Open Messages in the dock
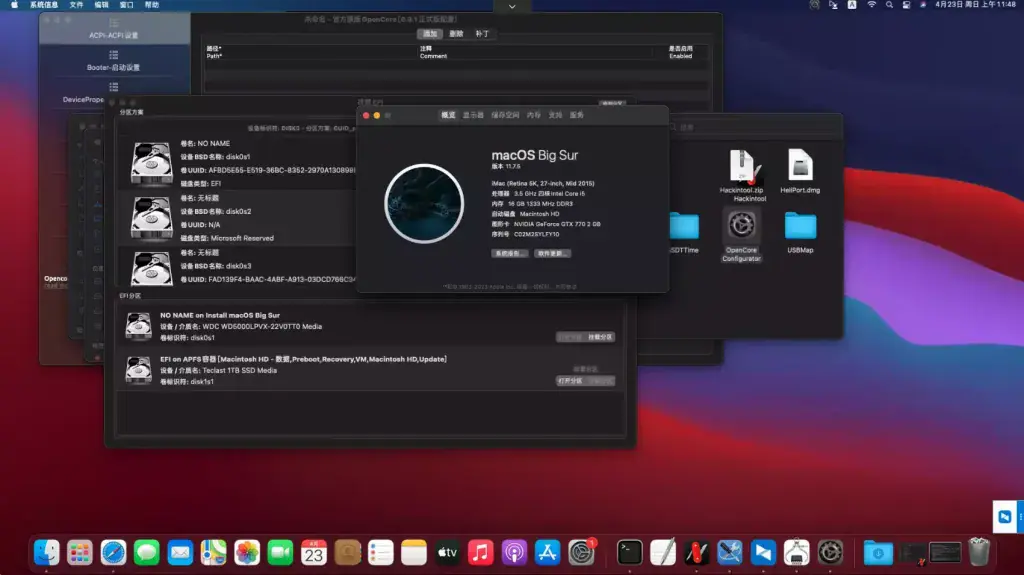This screenshot has height=575, width=1024. [x=146, y=553]
